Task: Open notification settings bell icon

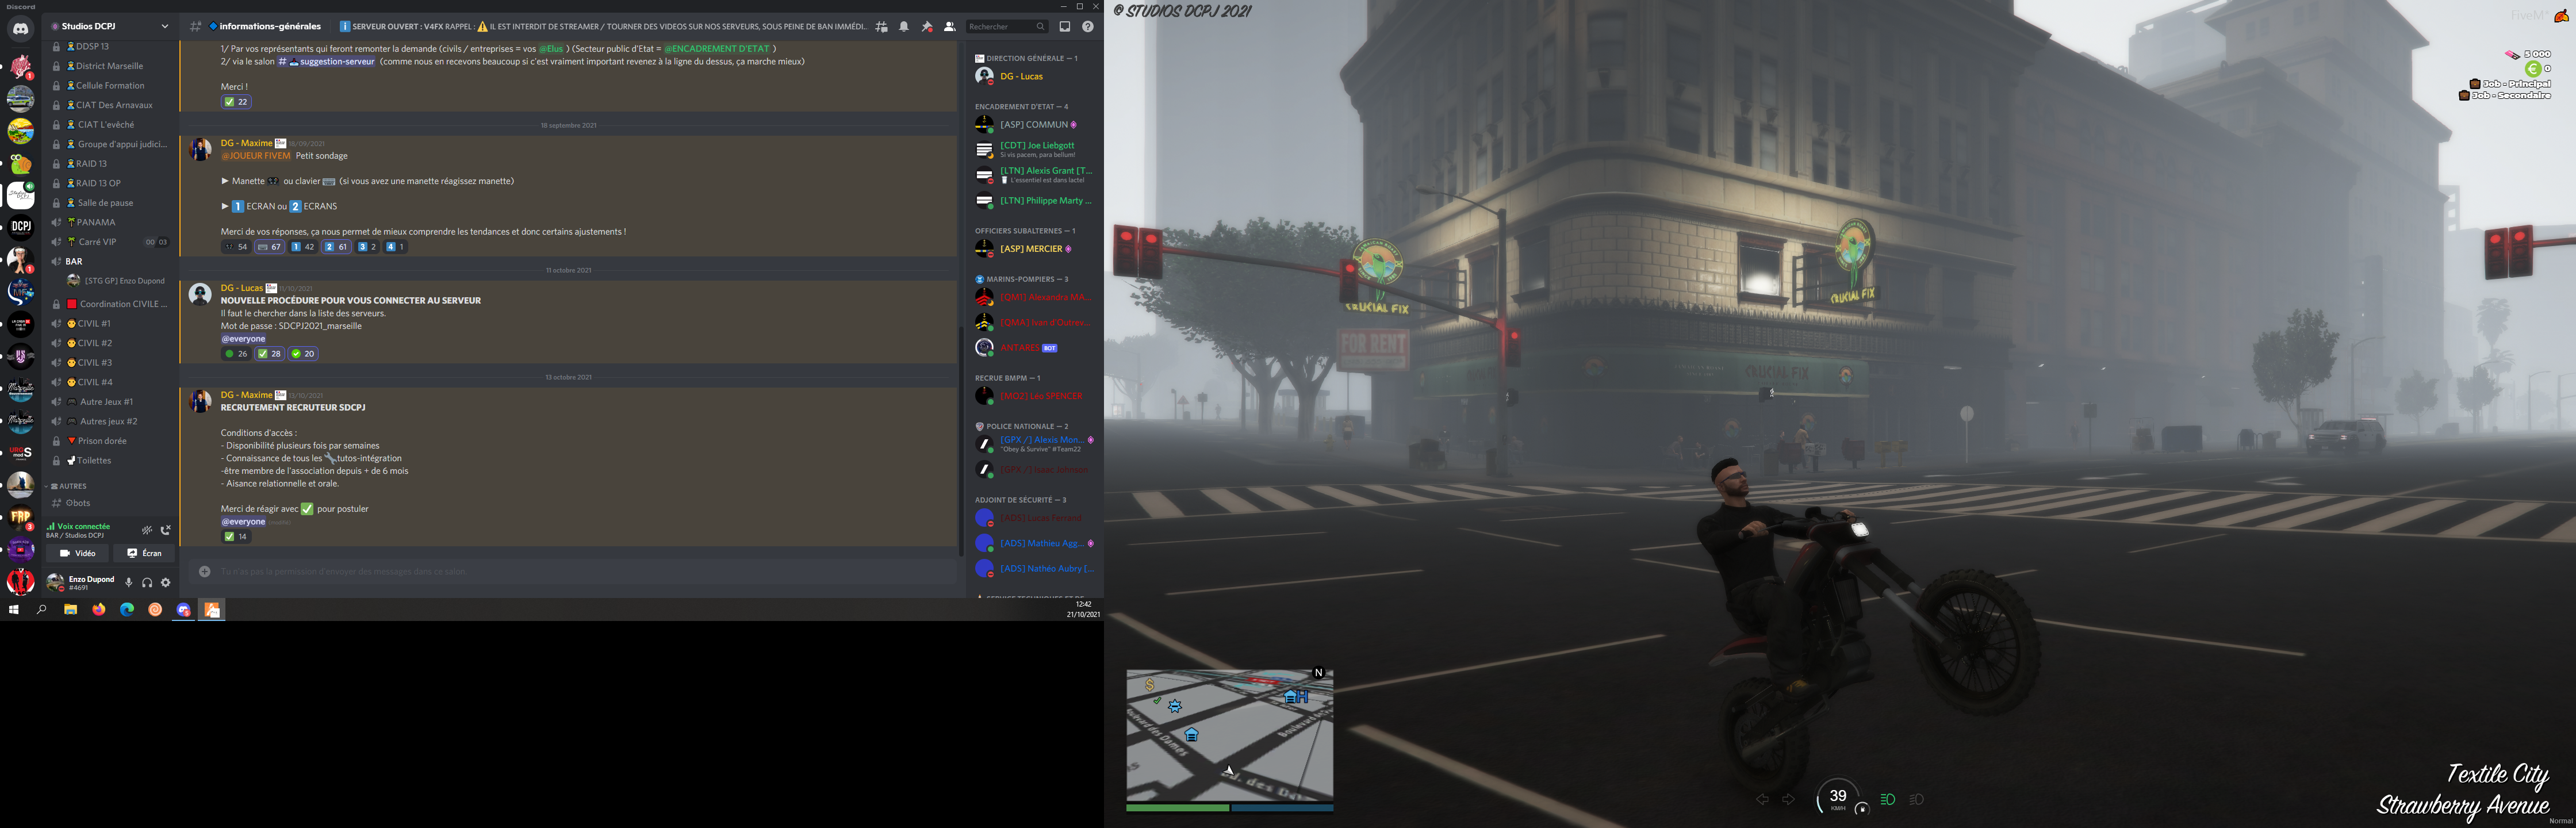Action: (904, 27)
